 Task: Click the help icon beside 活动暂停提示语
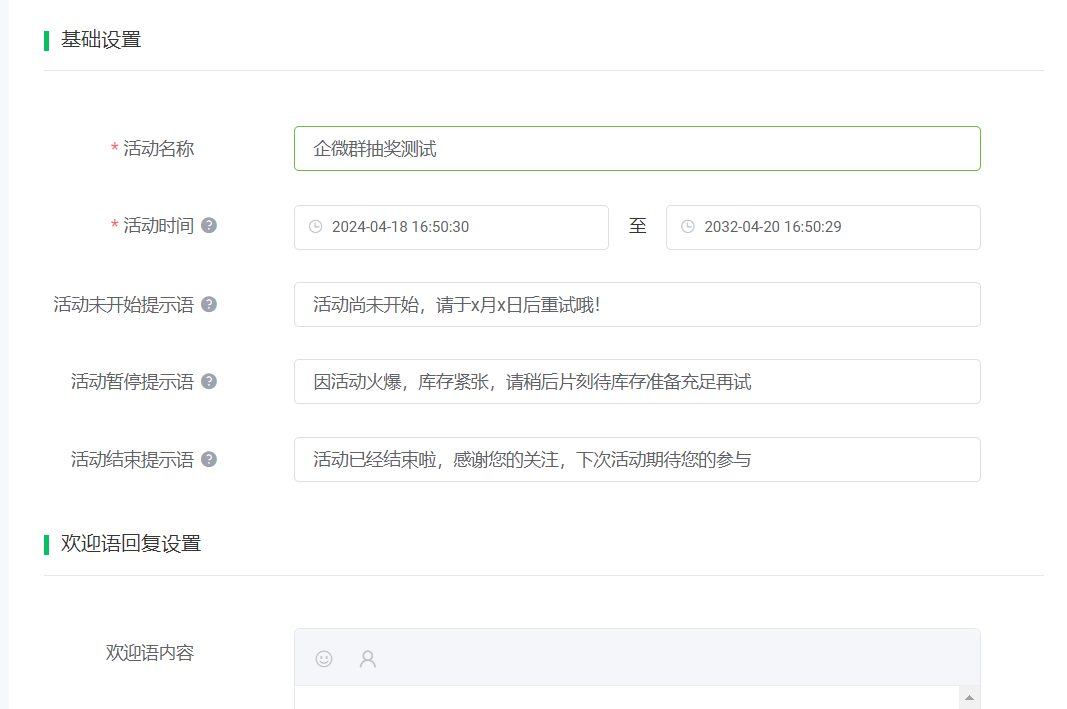pyautogui.click(x=208, y=380)
